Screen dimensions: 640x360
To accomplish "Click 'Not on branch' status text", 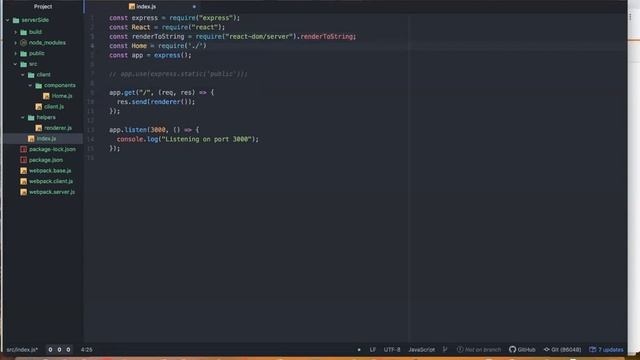I will [483, 349].
